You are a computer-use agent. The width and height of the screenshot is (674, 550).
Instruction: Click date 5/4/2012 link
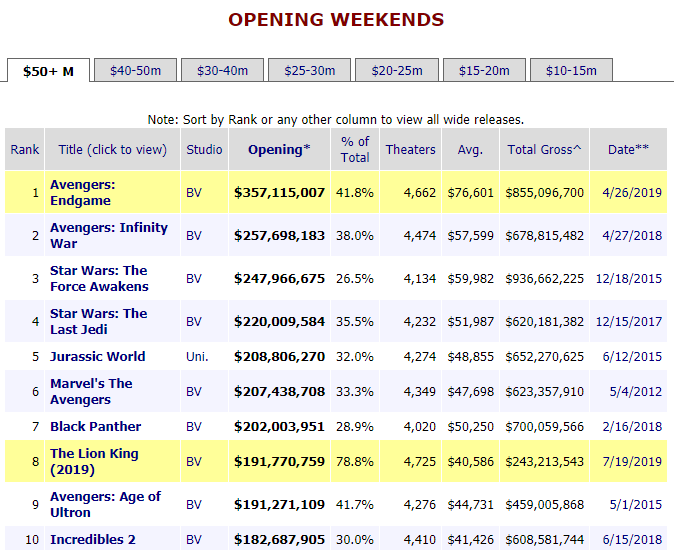pyautogui.click(x=636, y=391)
